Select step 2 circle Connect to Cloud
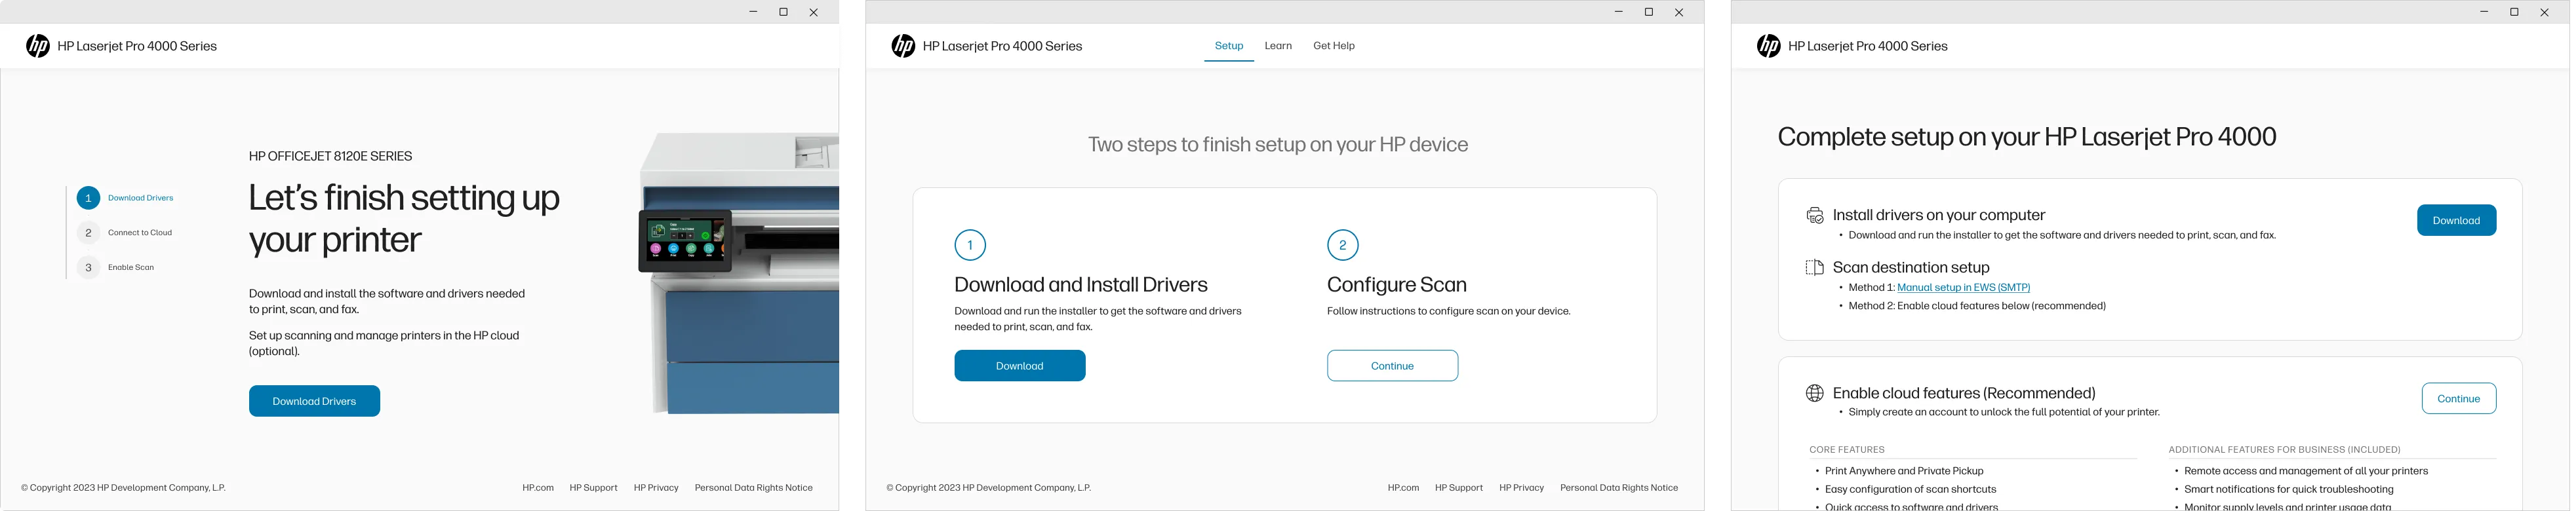2576x511 pixels. [x=88, y=233]
